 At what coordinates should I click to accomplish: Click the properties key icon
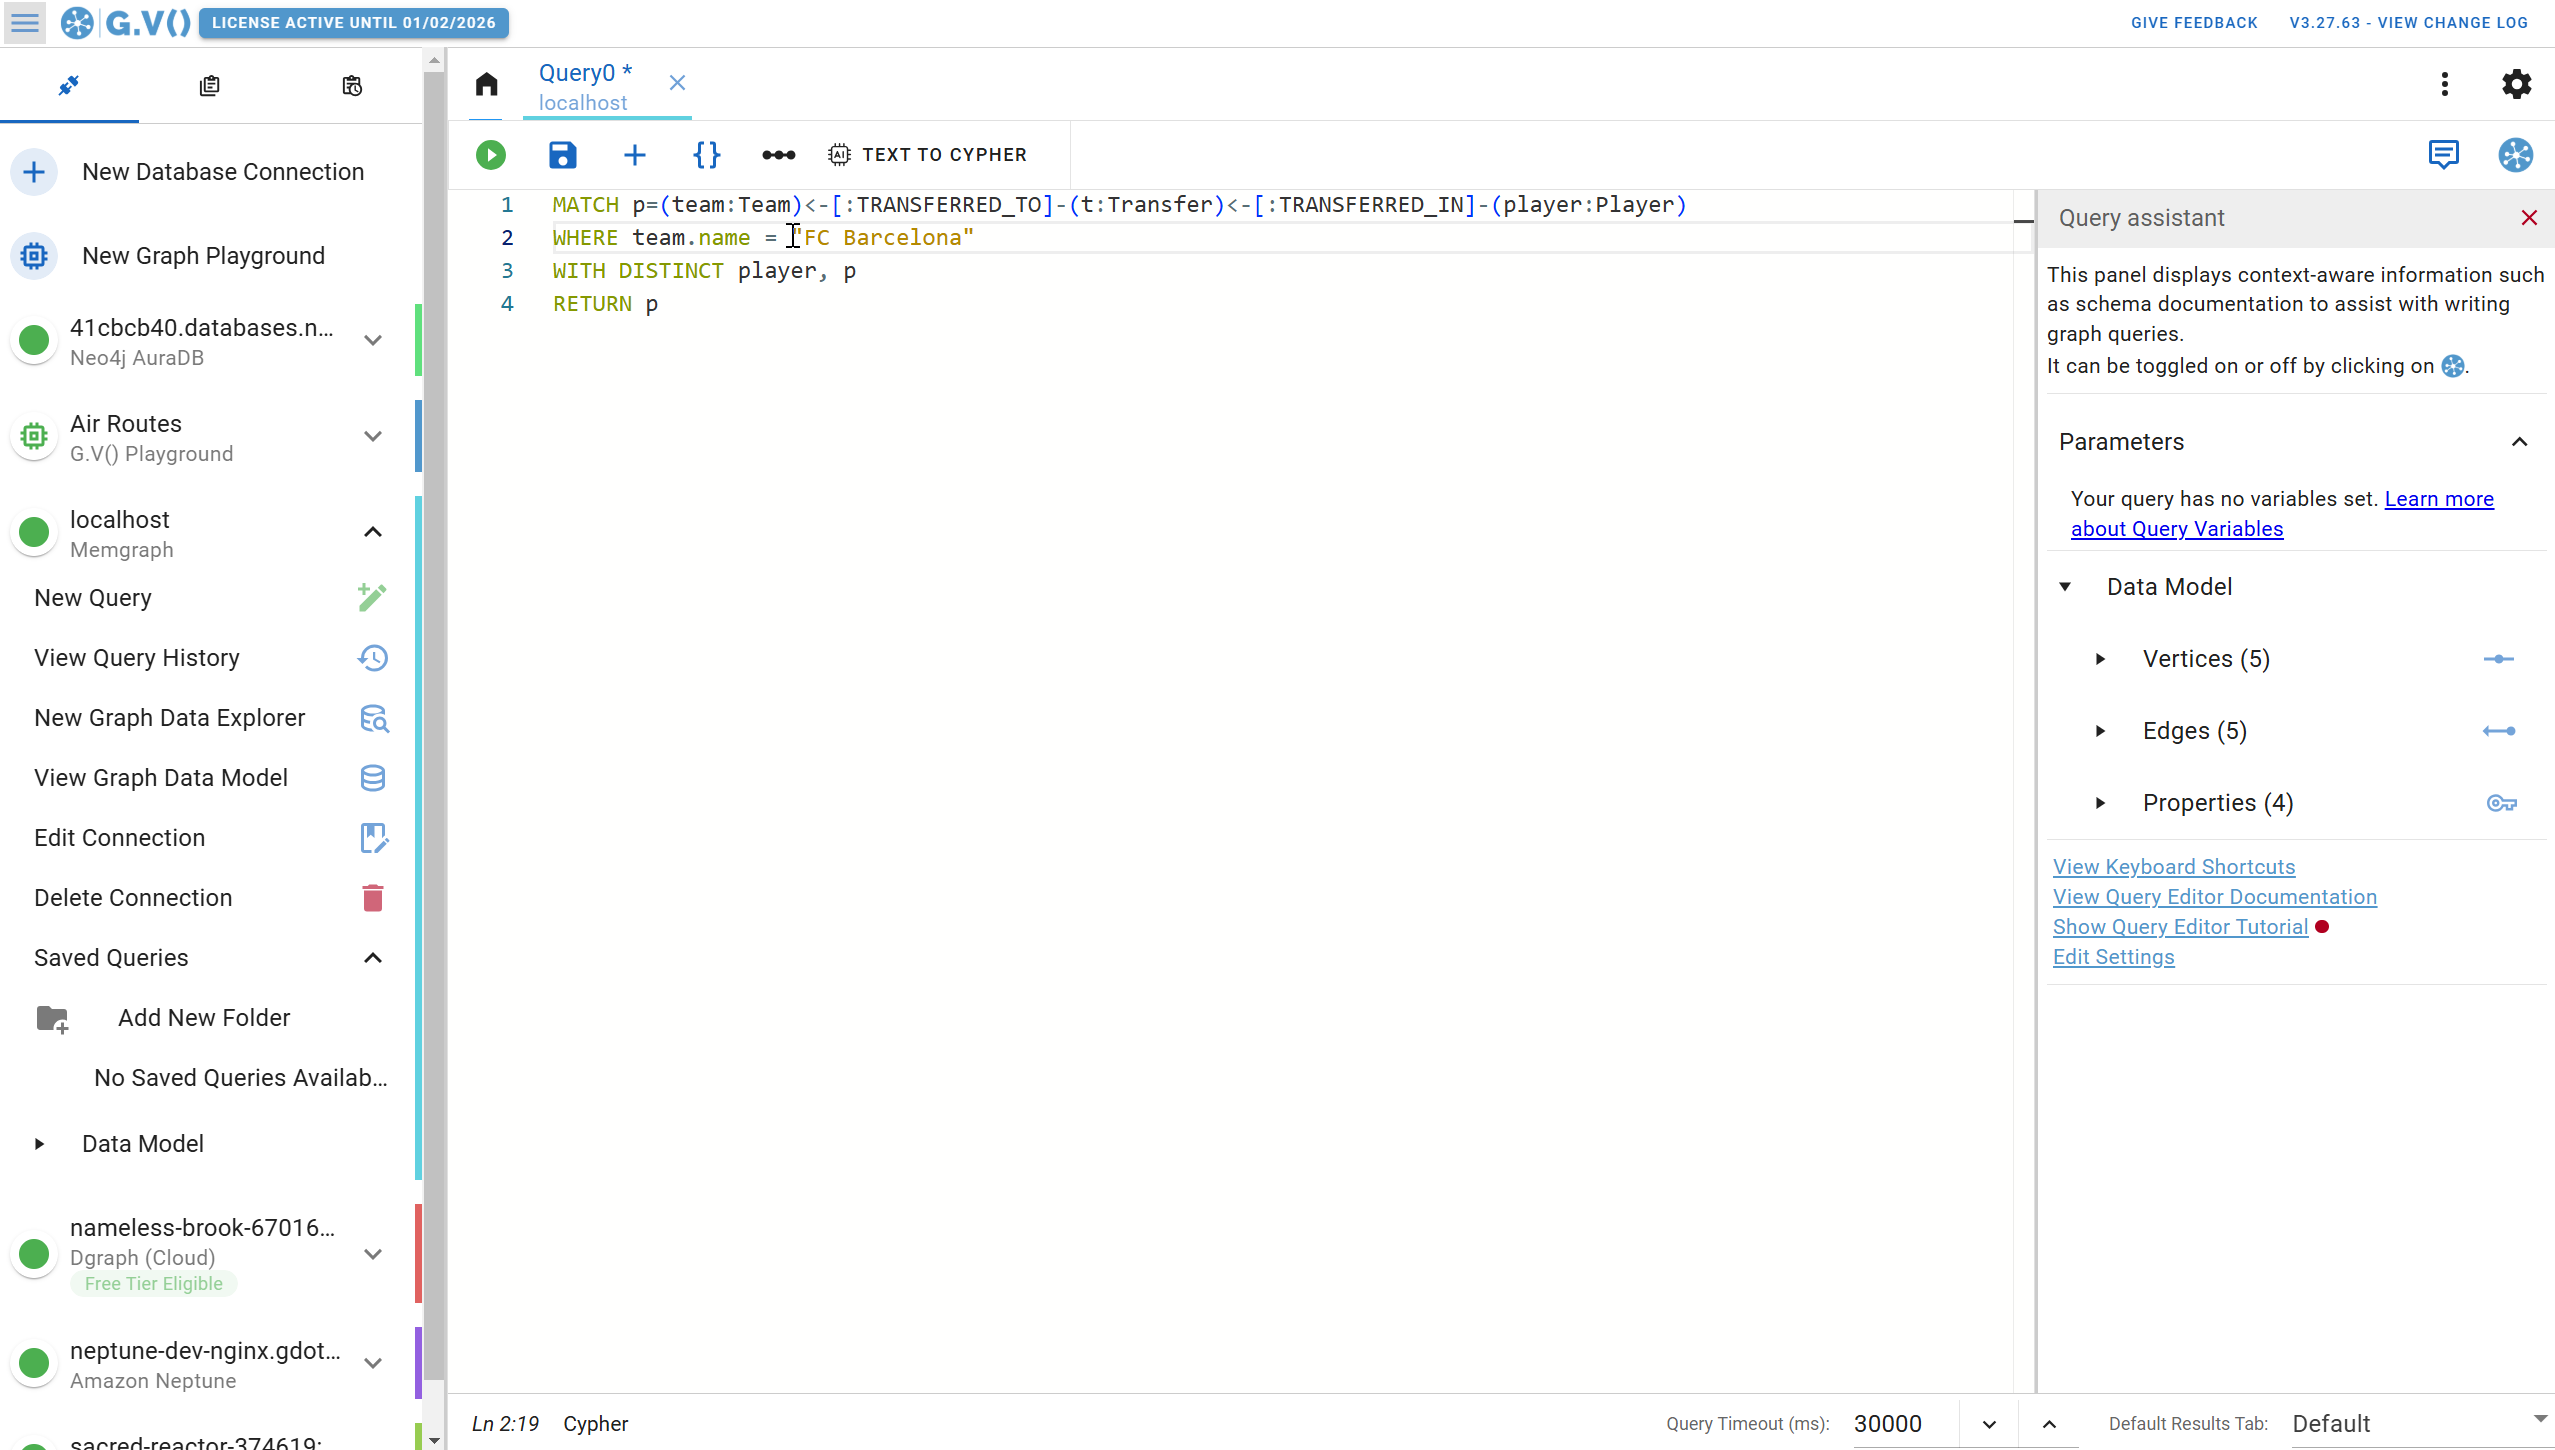pos(2501,803)
